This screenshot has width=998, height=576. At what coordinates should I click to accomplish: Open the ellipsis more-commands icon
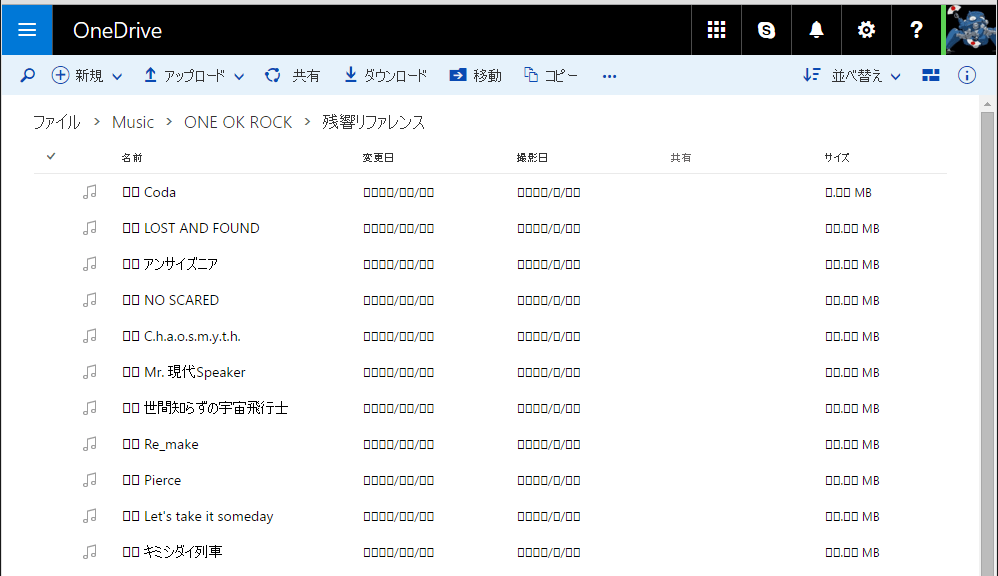pos(609,75)
